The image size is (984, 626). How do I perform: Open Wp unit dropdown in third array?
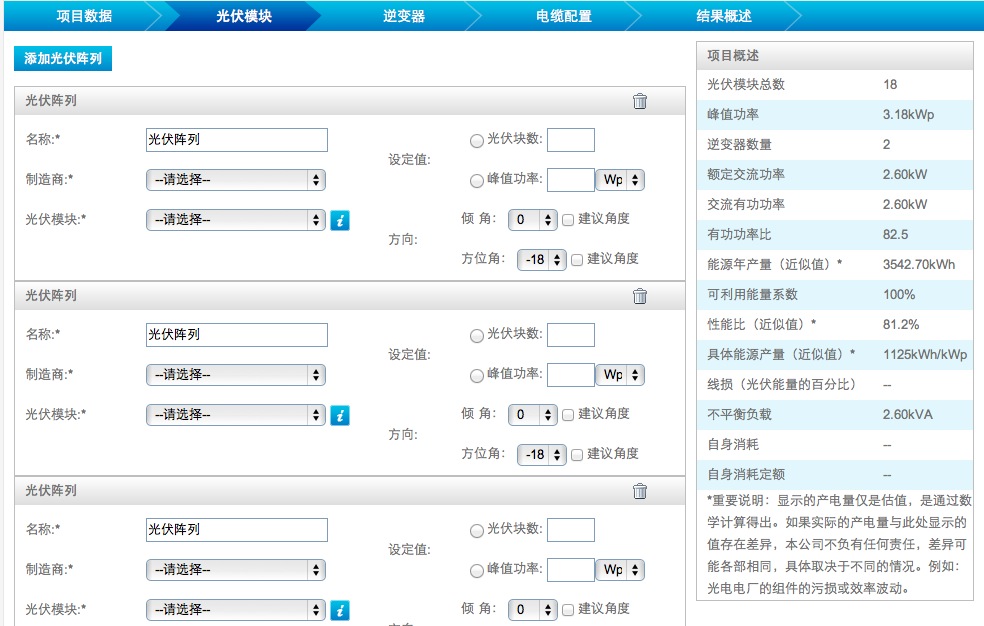click(620, 570)
